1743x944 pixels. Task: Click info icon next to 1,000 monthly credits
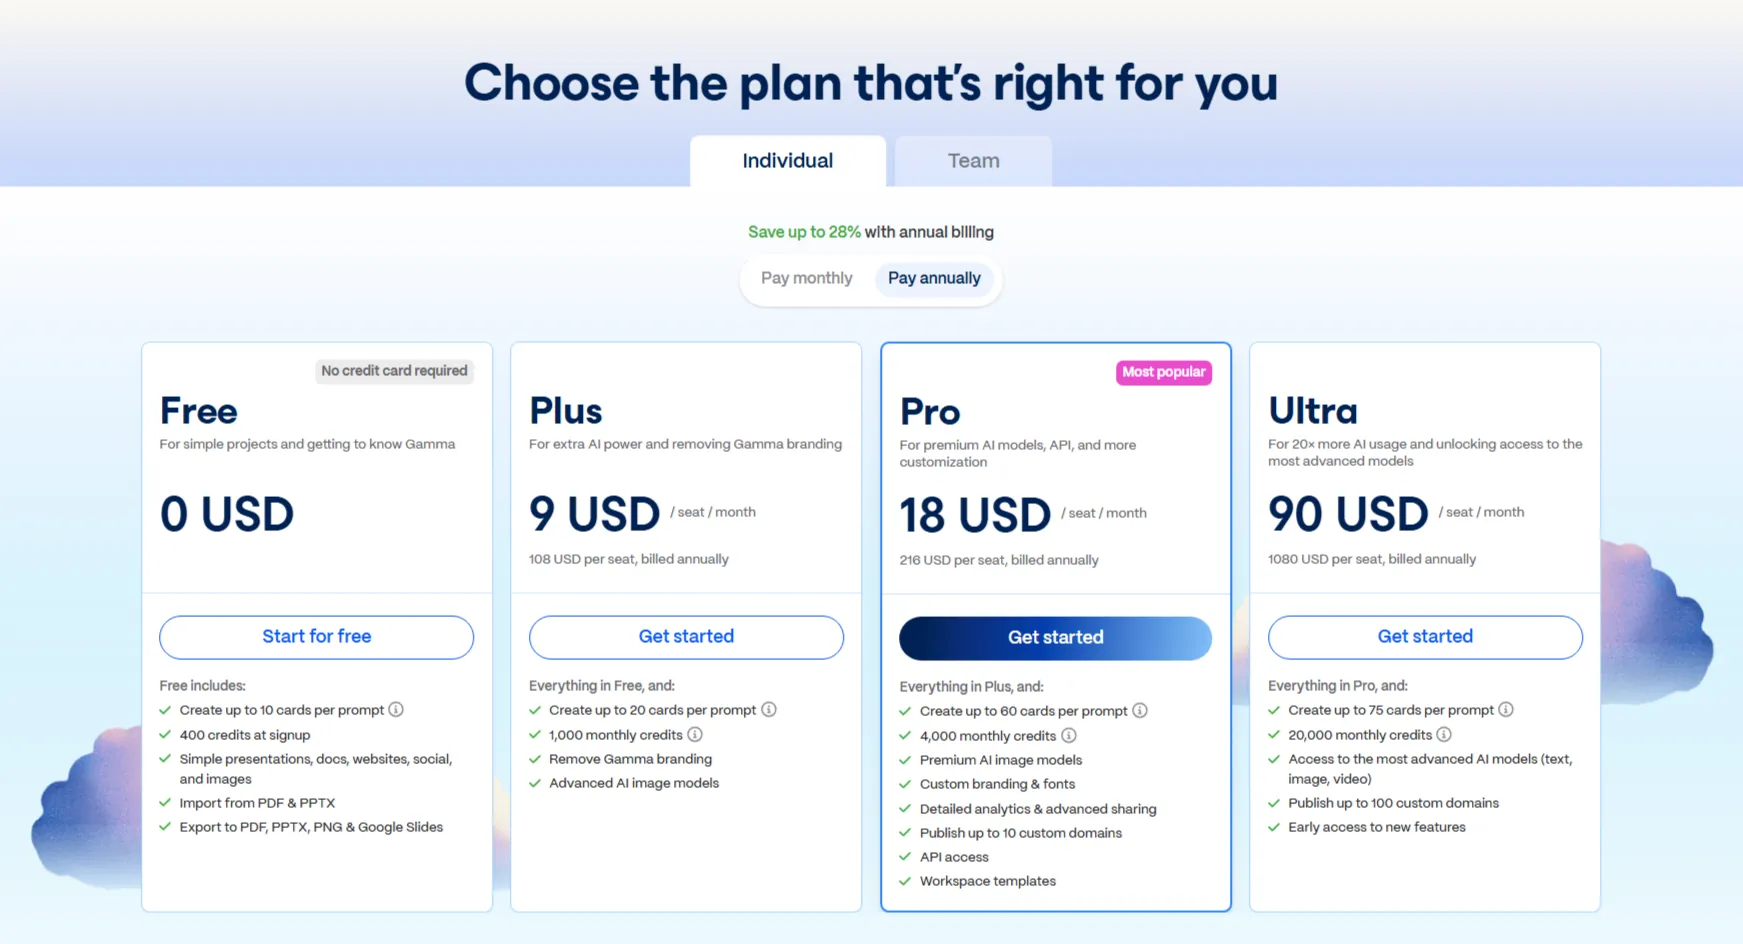695,735
